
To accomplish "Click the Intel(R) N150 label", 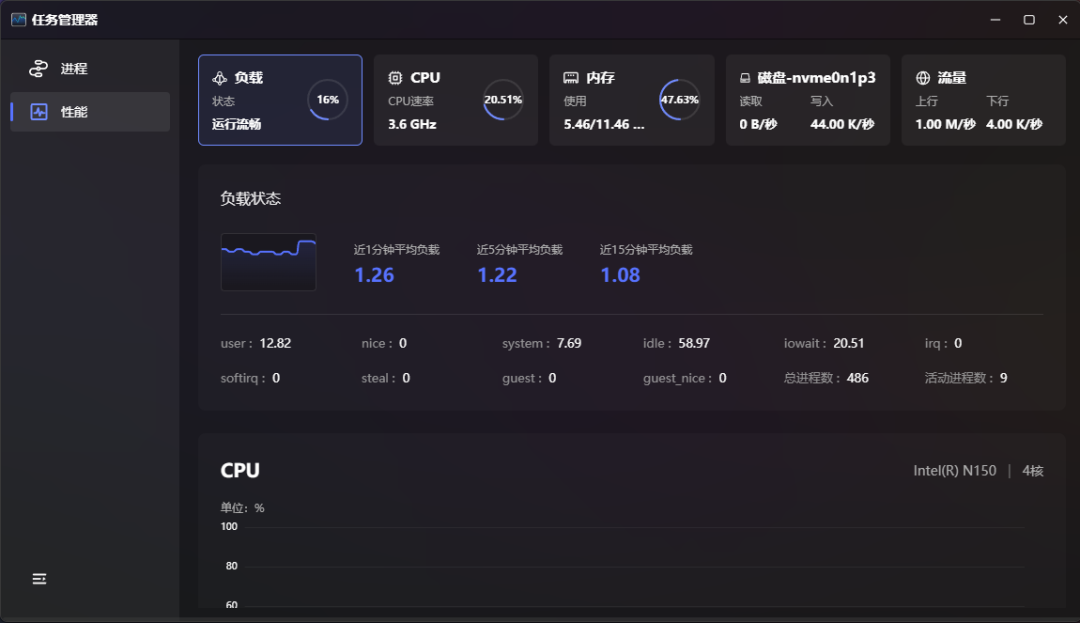I will click(955, 471).
